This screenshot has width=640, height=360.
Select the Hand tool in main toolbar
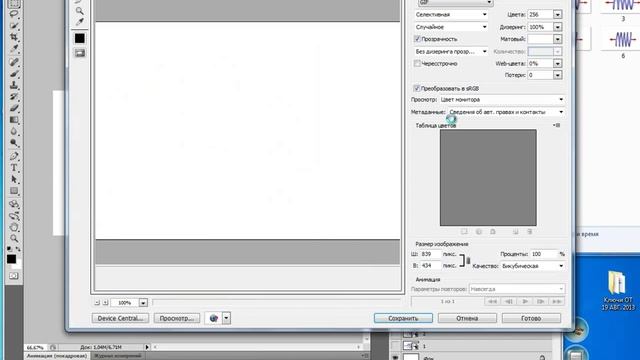(x=14, y=227)
